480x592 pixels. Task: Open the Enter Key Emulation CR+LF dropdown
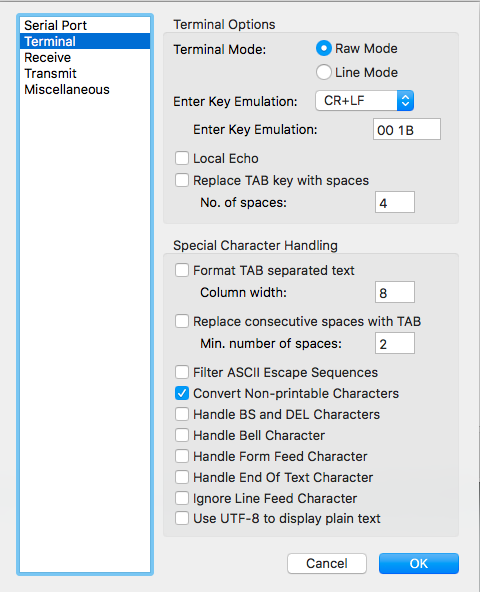(364, 100)
